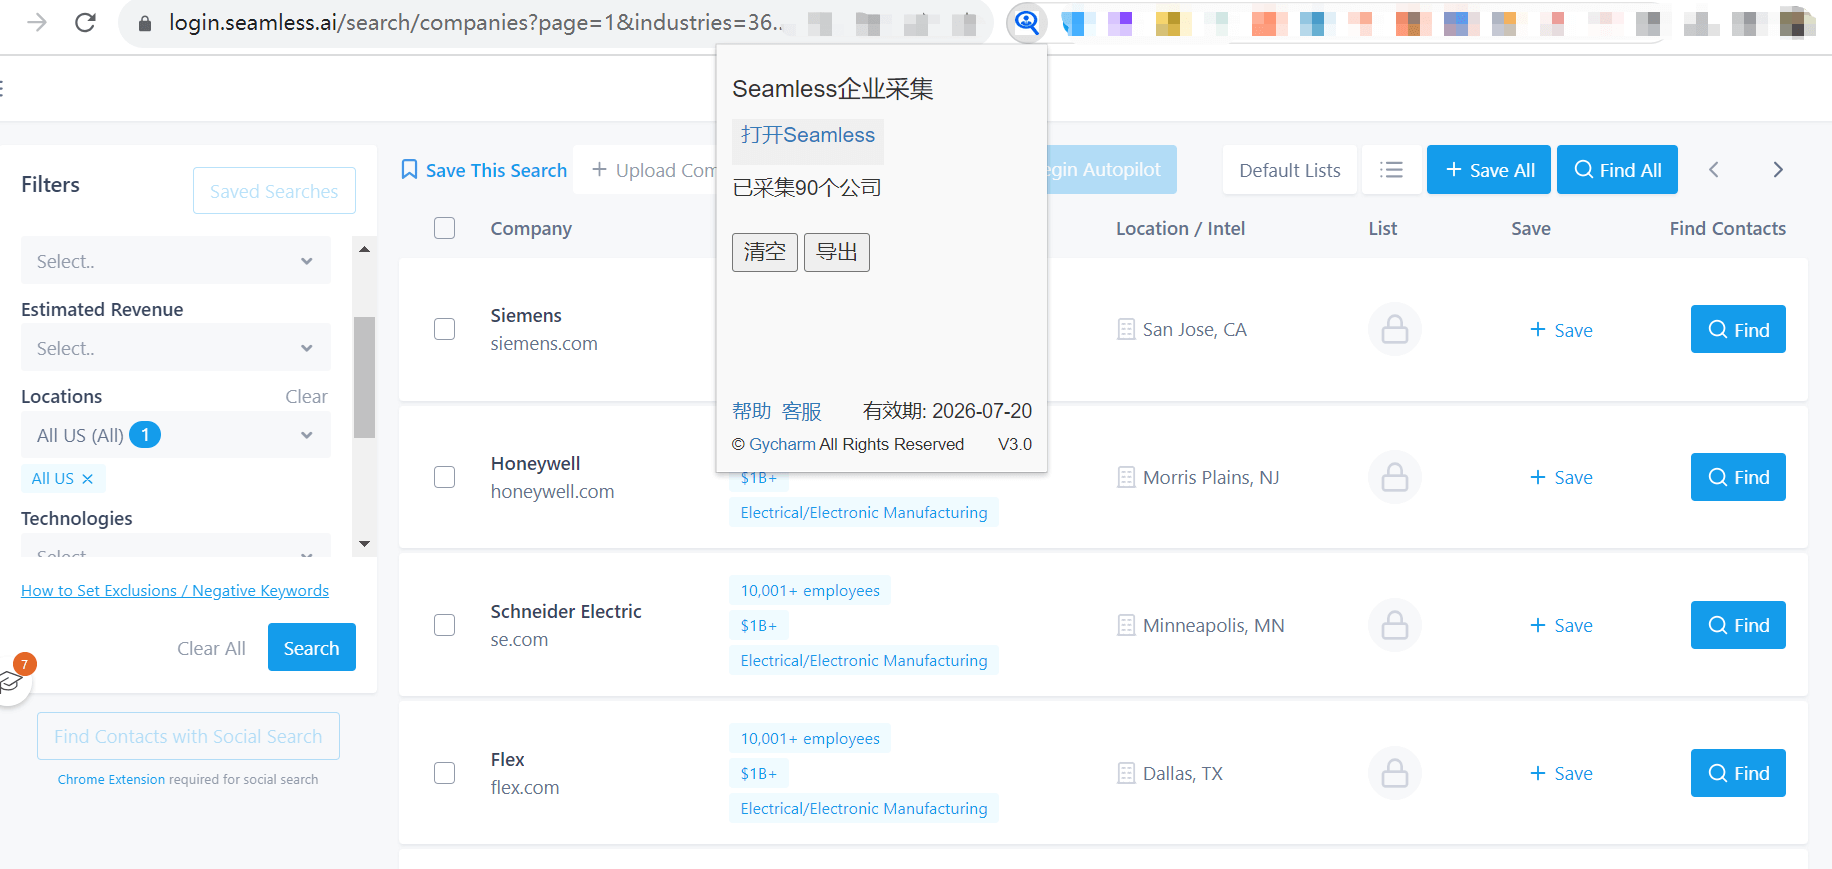This screenshot has height=869, width=1832.
Task: Click the lock icon in Schneider Electric row
Action: tap(1394, 625)
